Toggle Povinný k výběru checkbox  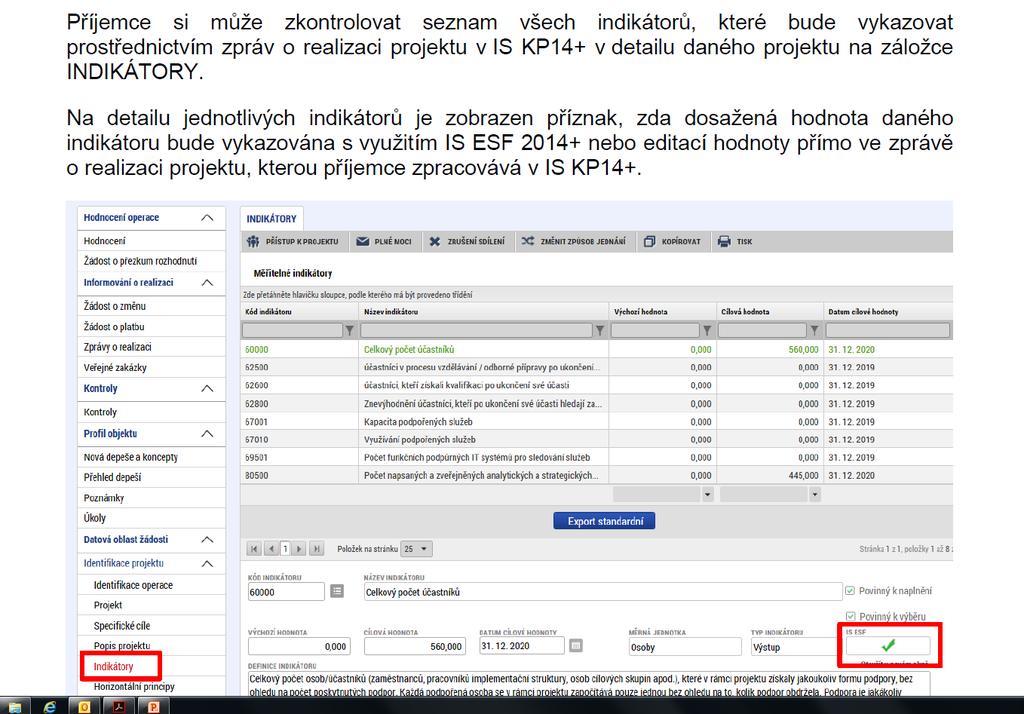[x=850, y=616]
